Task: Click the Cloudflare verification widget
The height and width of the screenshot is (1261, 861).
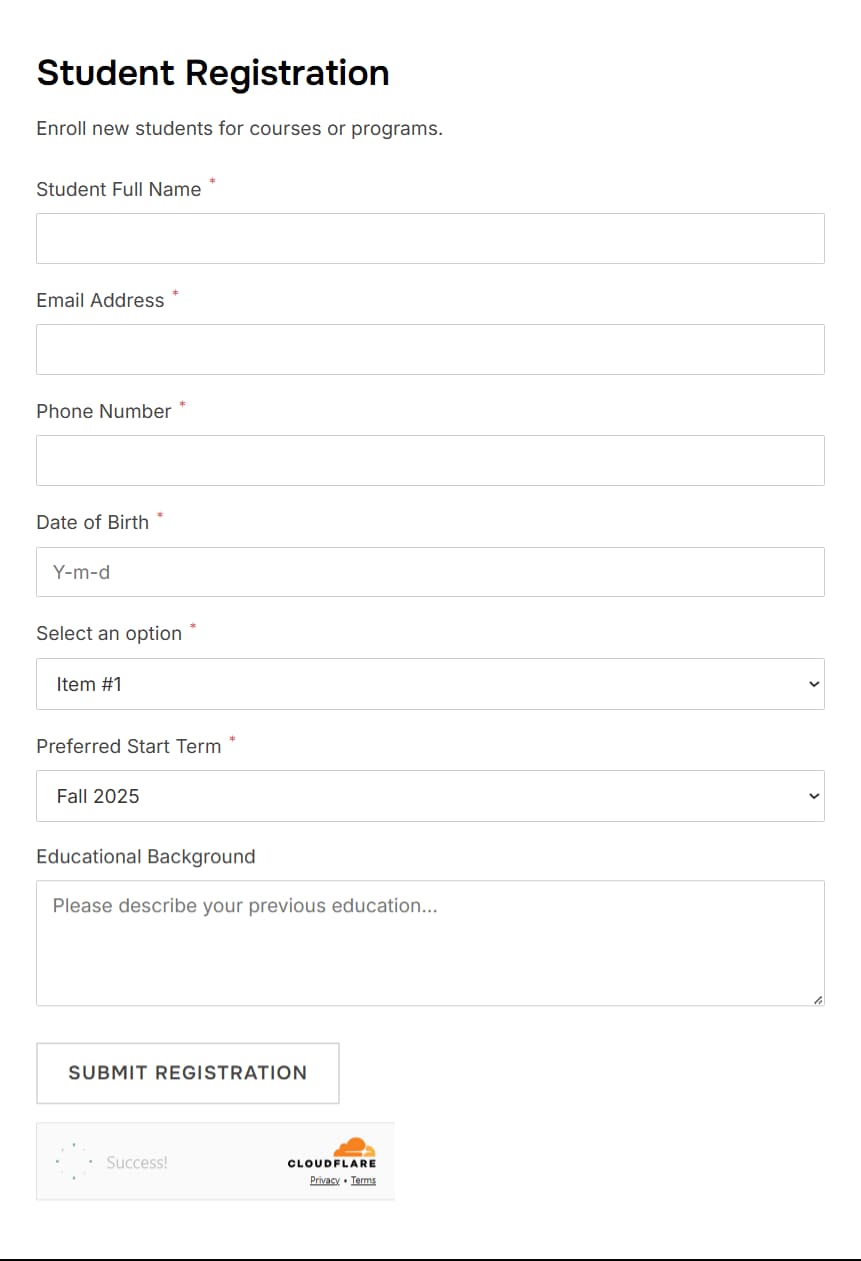Action: tap(215, 1160)
